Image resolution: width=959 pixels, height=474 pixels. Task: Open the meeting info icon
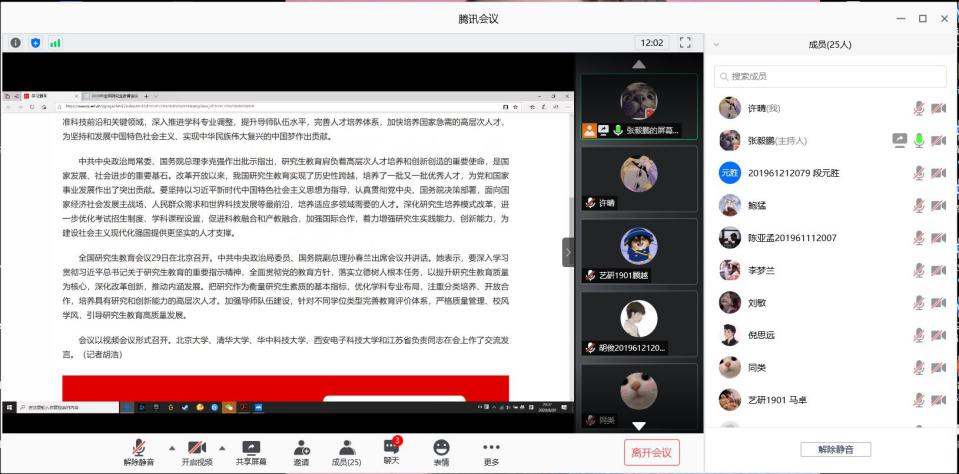pos(16,43)
